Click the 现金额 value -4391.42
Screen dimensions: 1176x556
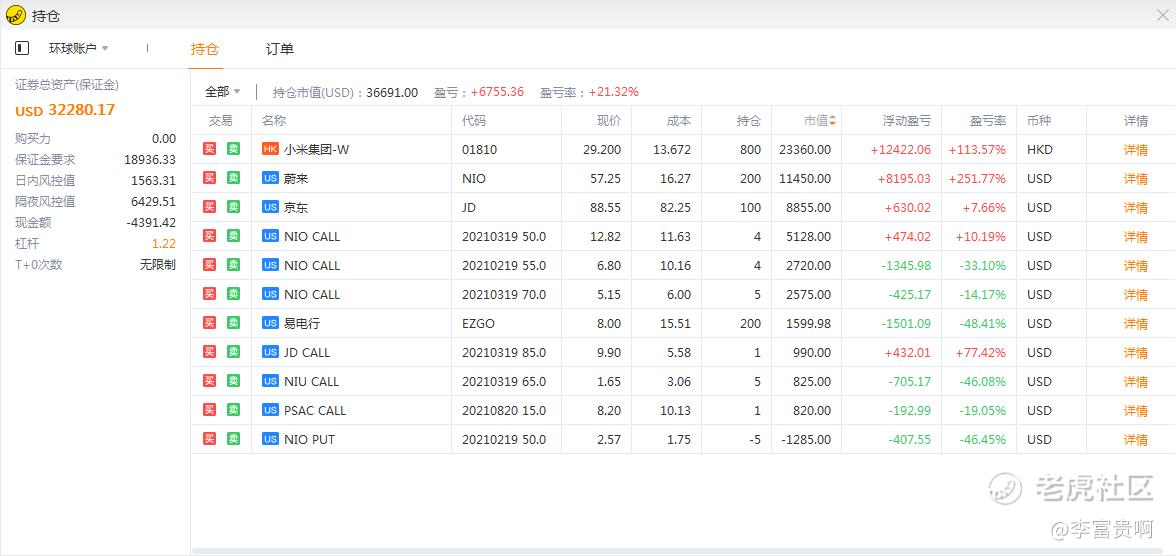pyautogui.click(x=152, y=222)
